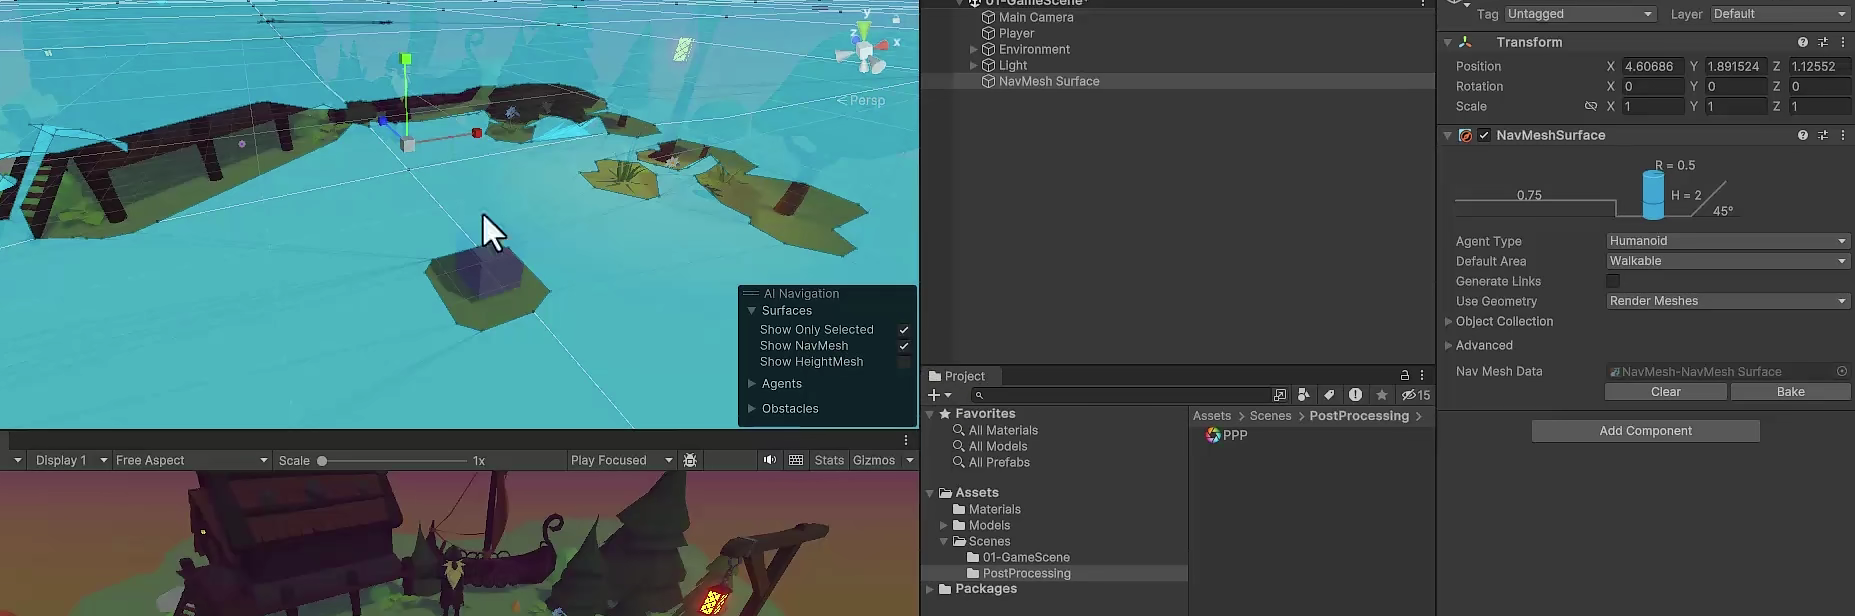Open the Use Geometry dropdown showing Render Meshes
Screen dimensions: 1855x616
[x=1728, y=301]
